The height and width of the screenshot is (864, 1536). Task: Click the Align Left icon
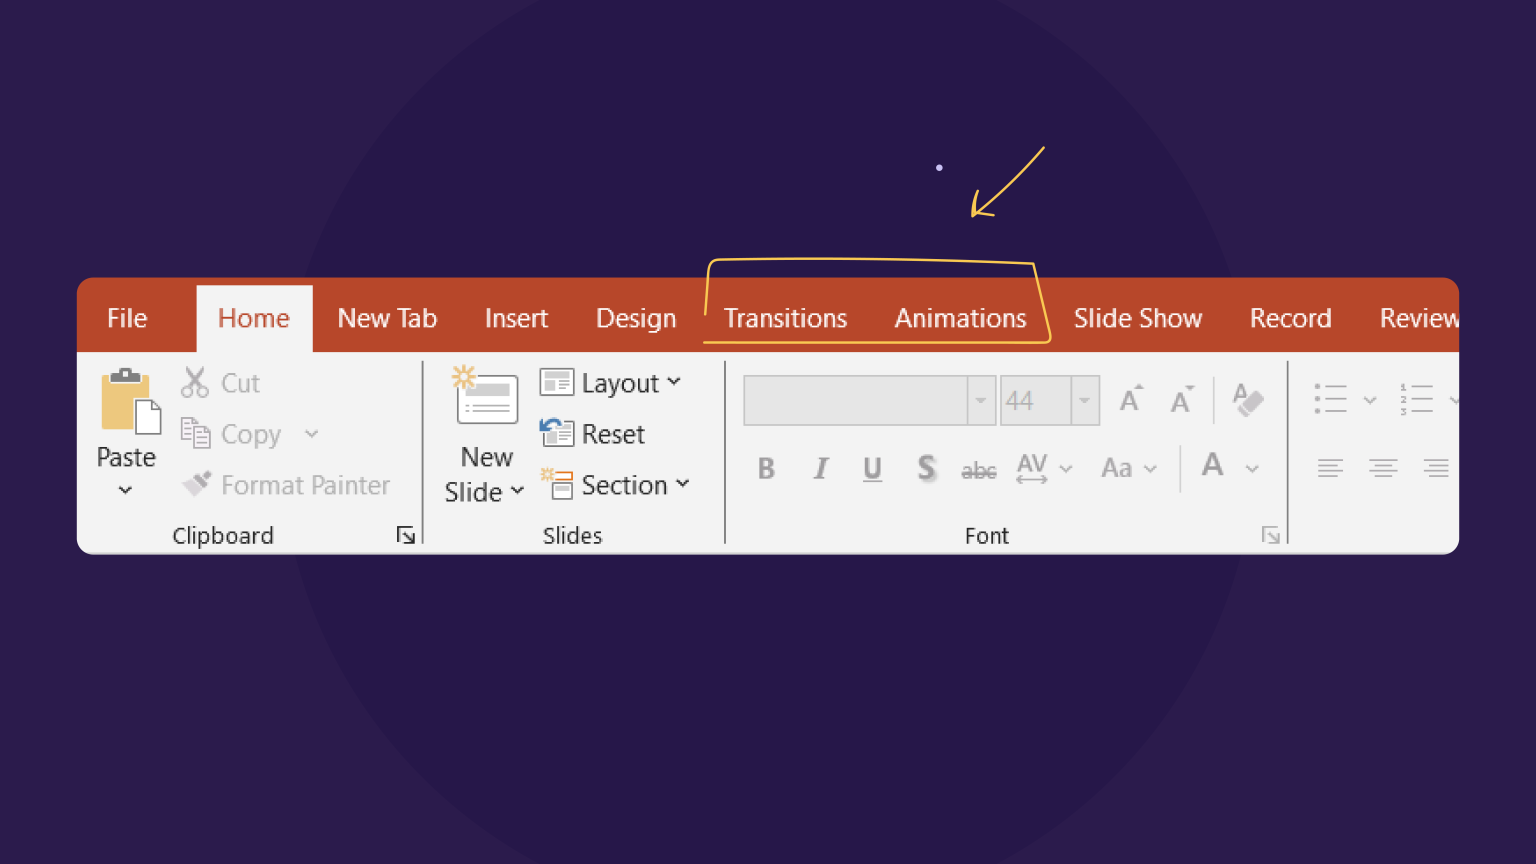point(1330,468)
